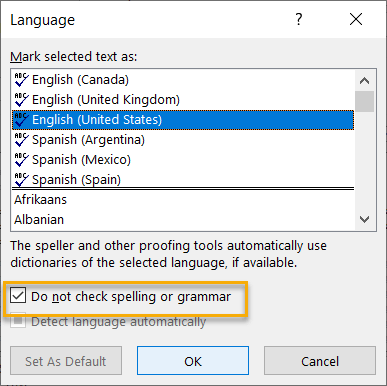Choose Spanish (Argentina) from the list
387x386 pixels.
point(183,140)
